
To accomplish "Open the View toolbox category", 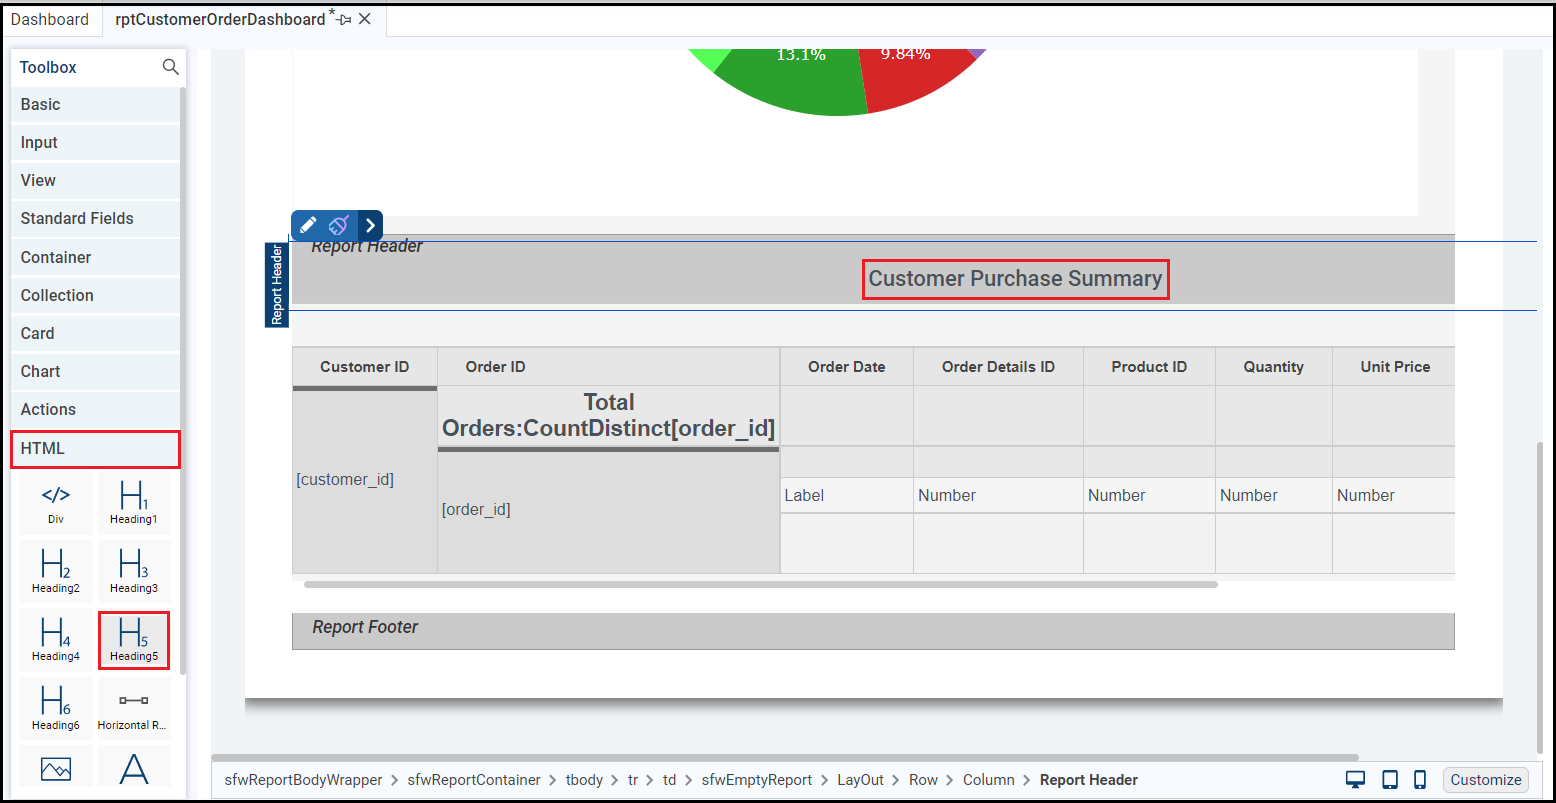I will point(96,181).
